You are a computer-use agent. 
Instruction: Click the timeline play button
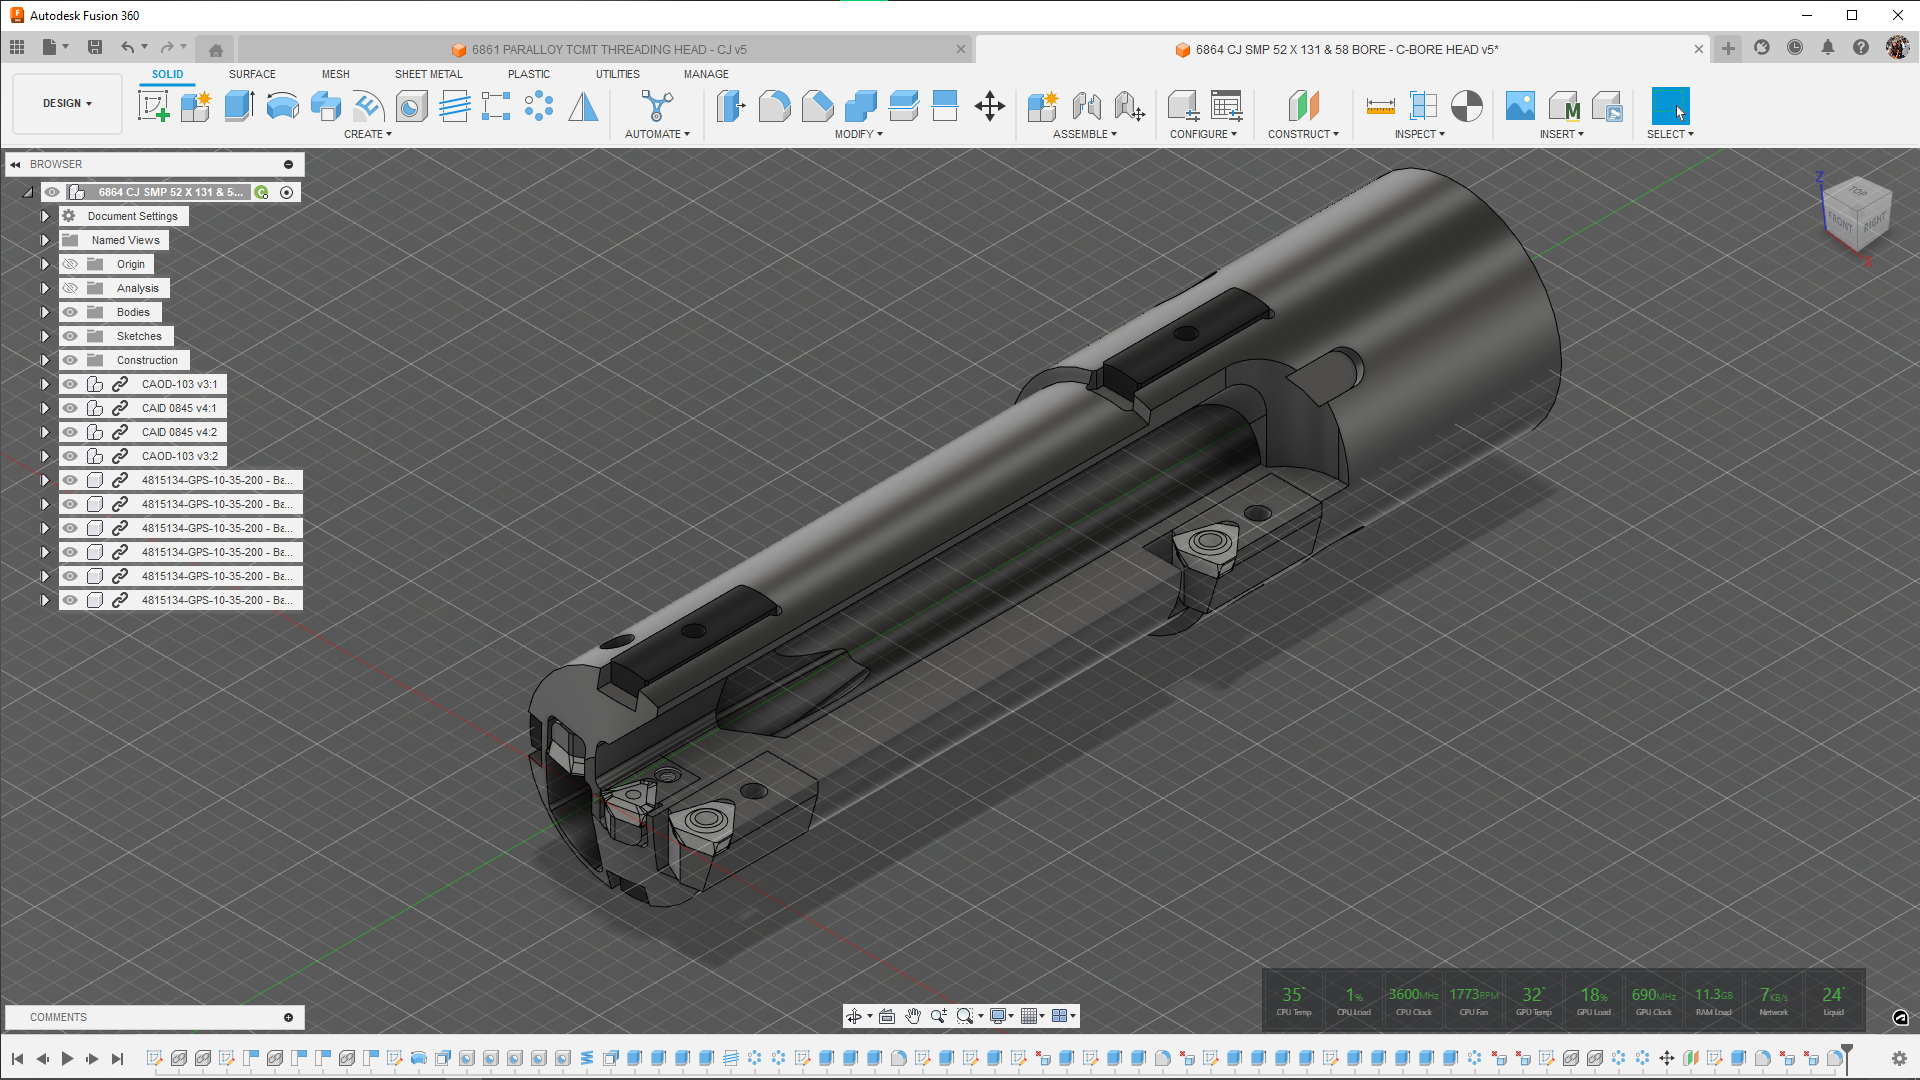point(67,1058)
